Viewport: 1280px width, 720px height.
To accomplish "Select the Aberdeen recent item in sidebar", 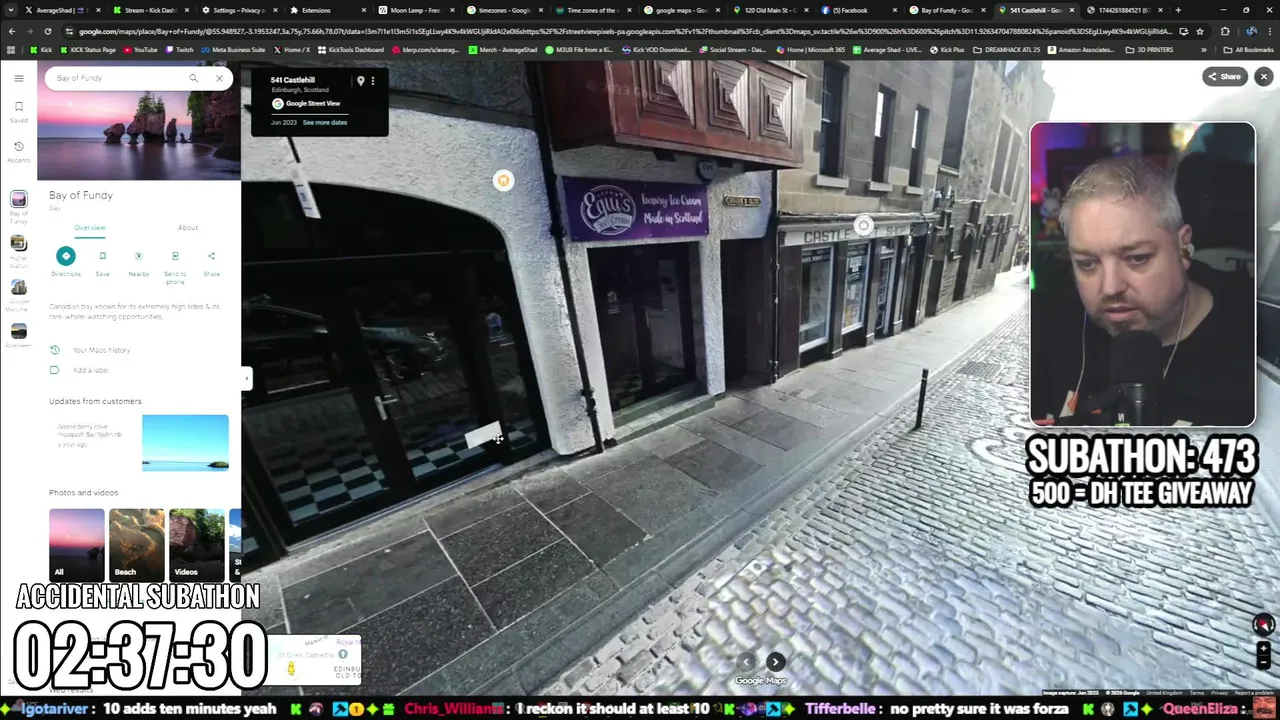I will [x=18, y=336].
